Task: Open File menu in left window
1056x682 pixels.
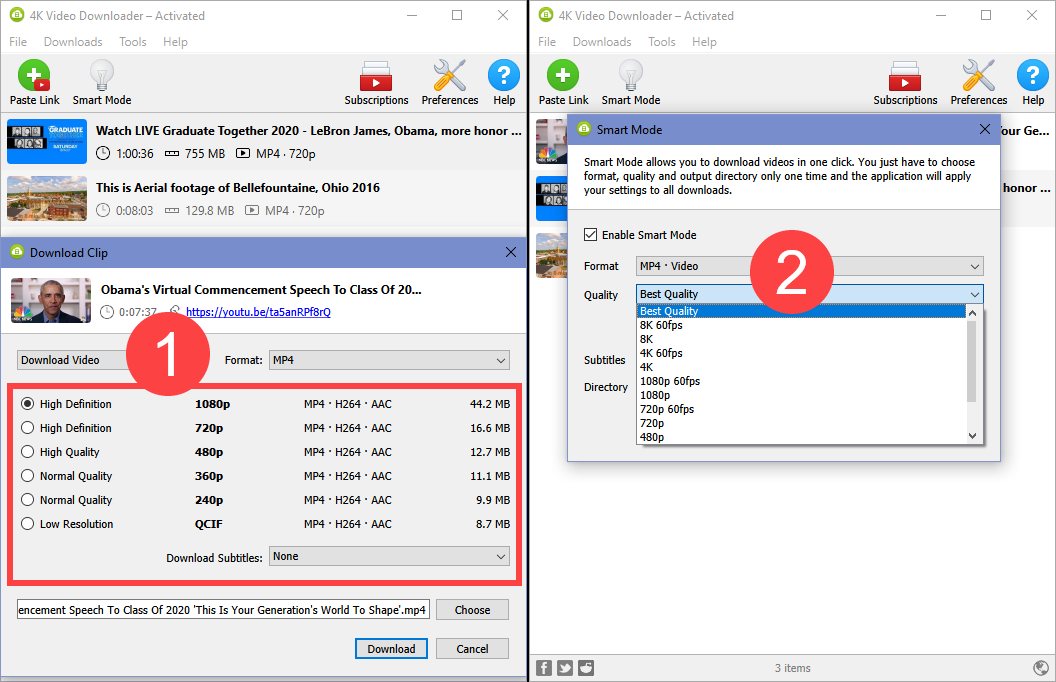Action: [18, 42]
